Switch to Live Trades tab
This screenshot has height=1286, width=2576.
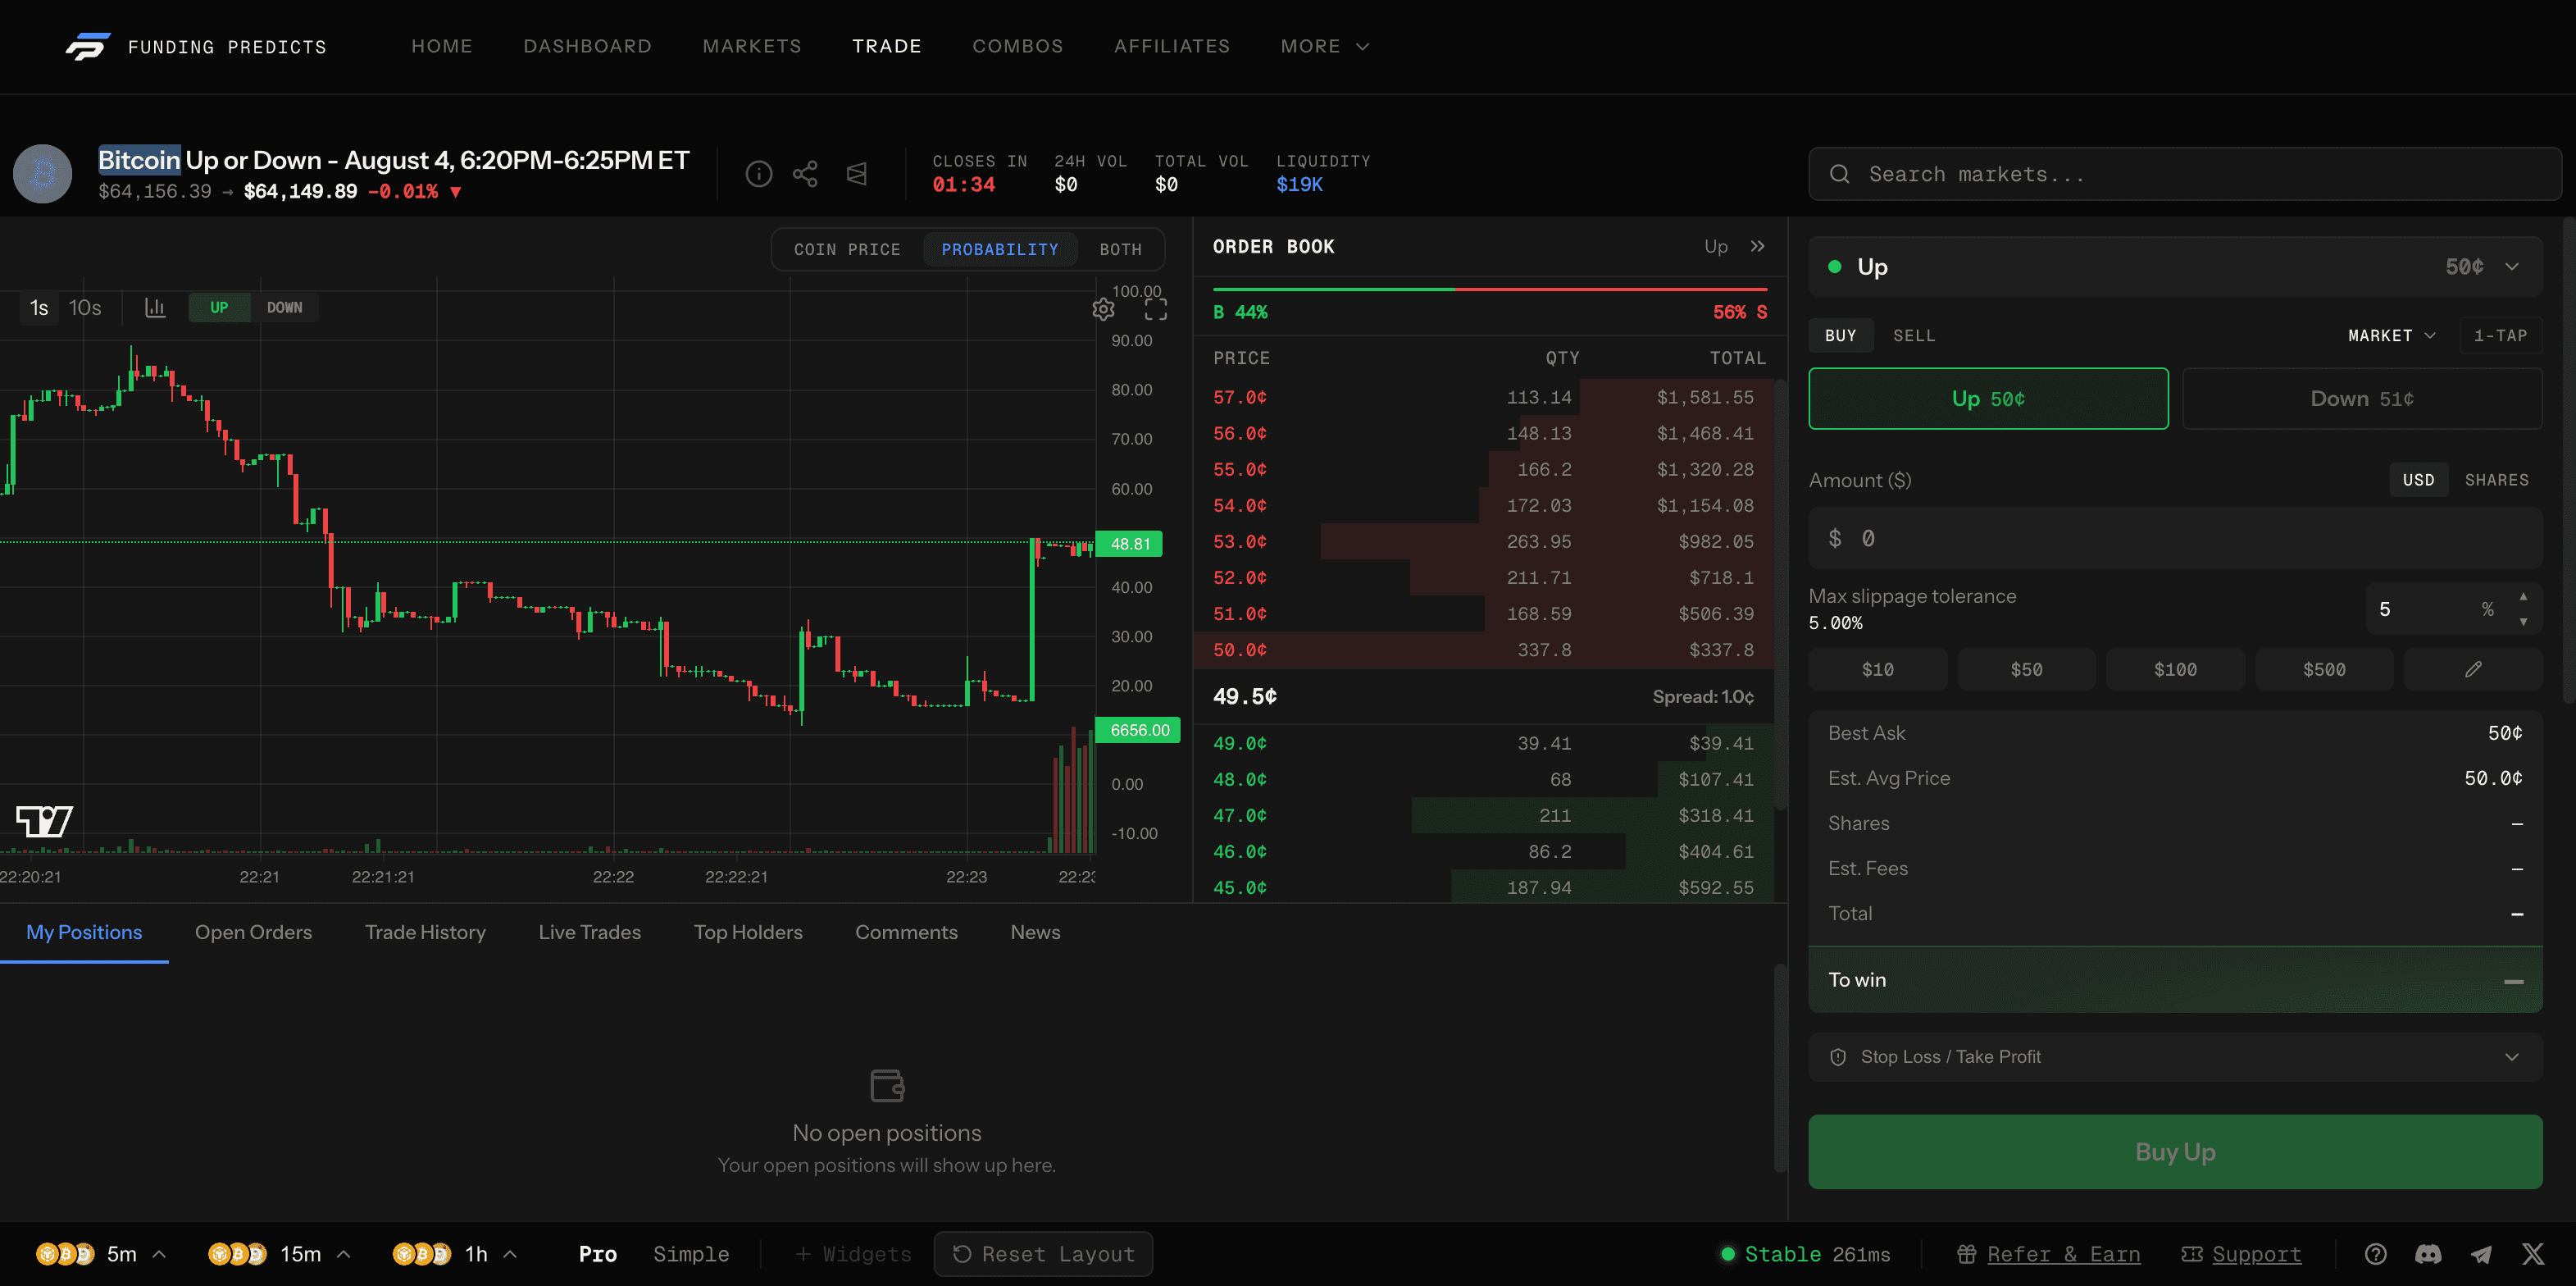589,932
